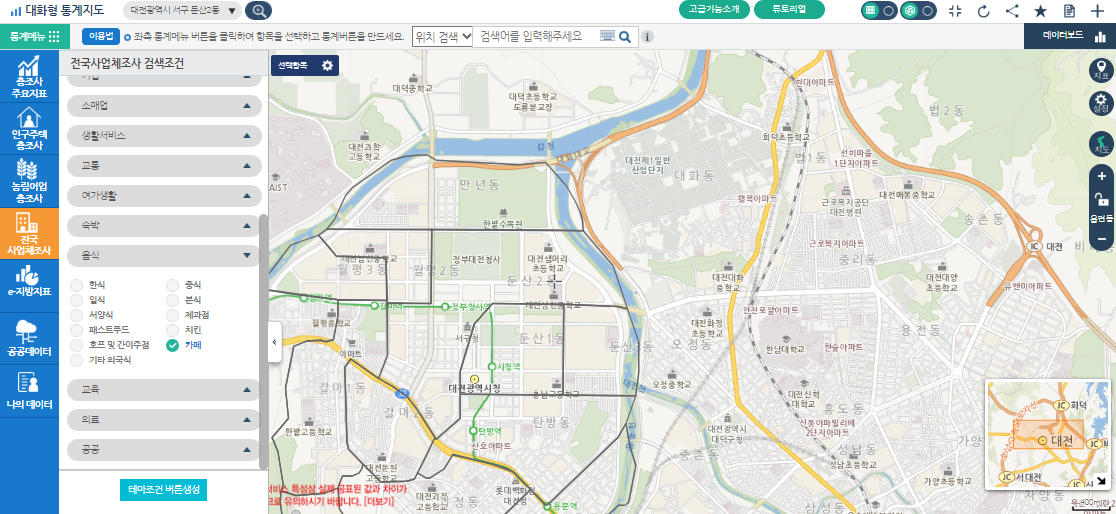Uncheck the 카페 option

tap(173, 344)
